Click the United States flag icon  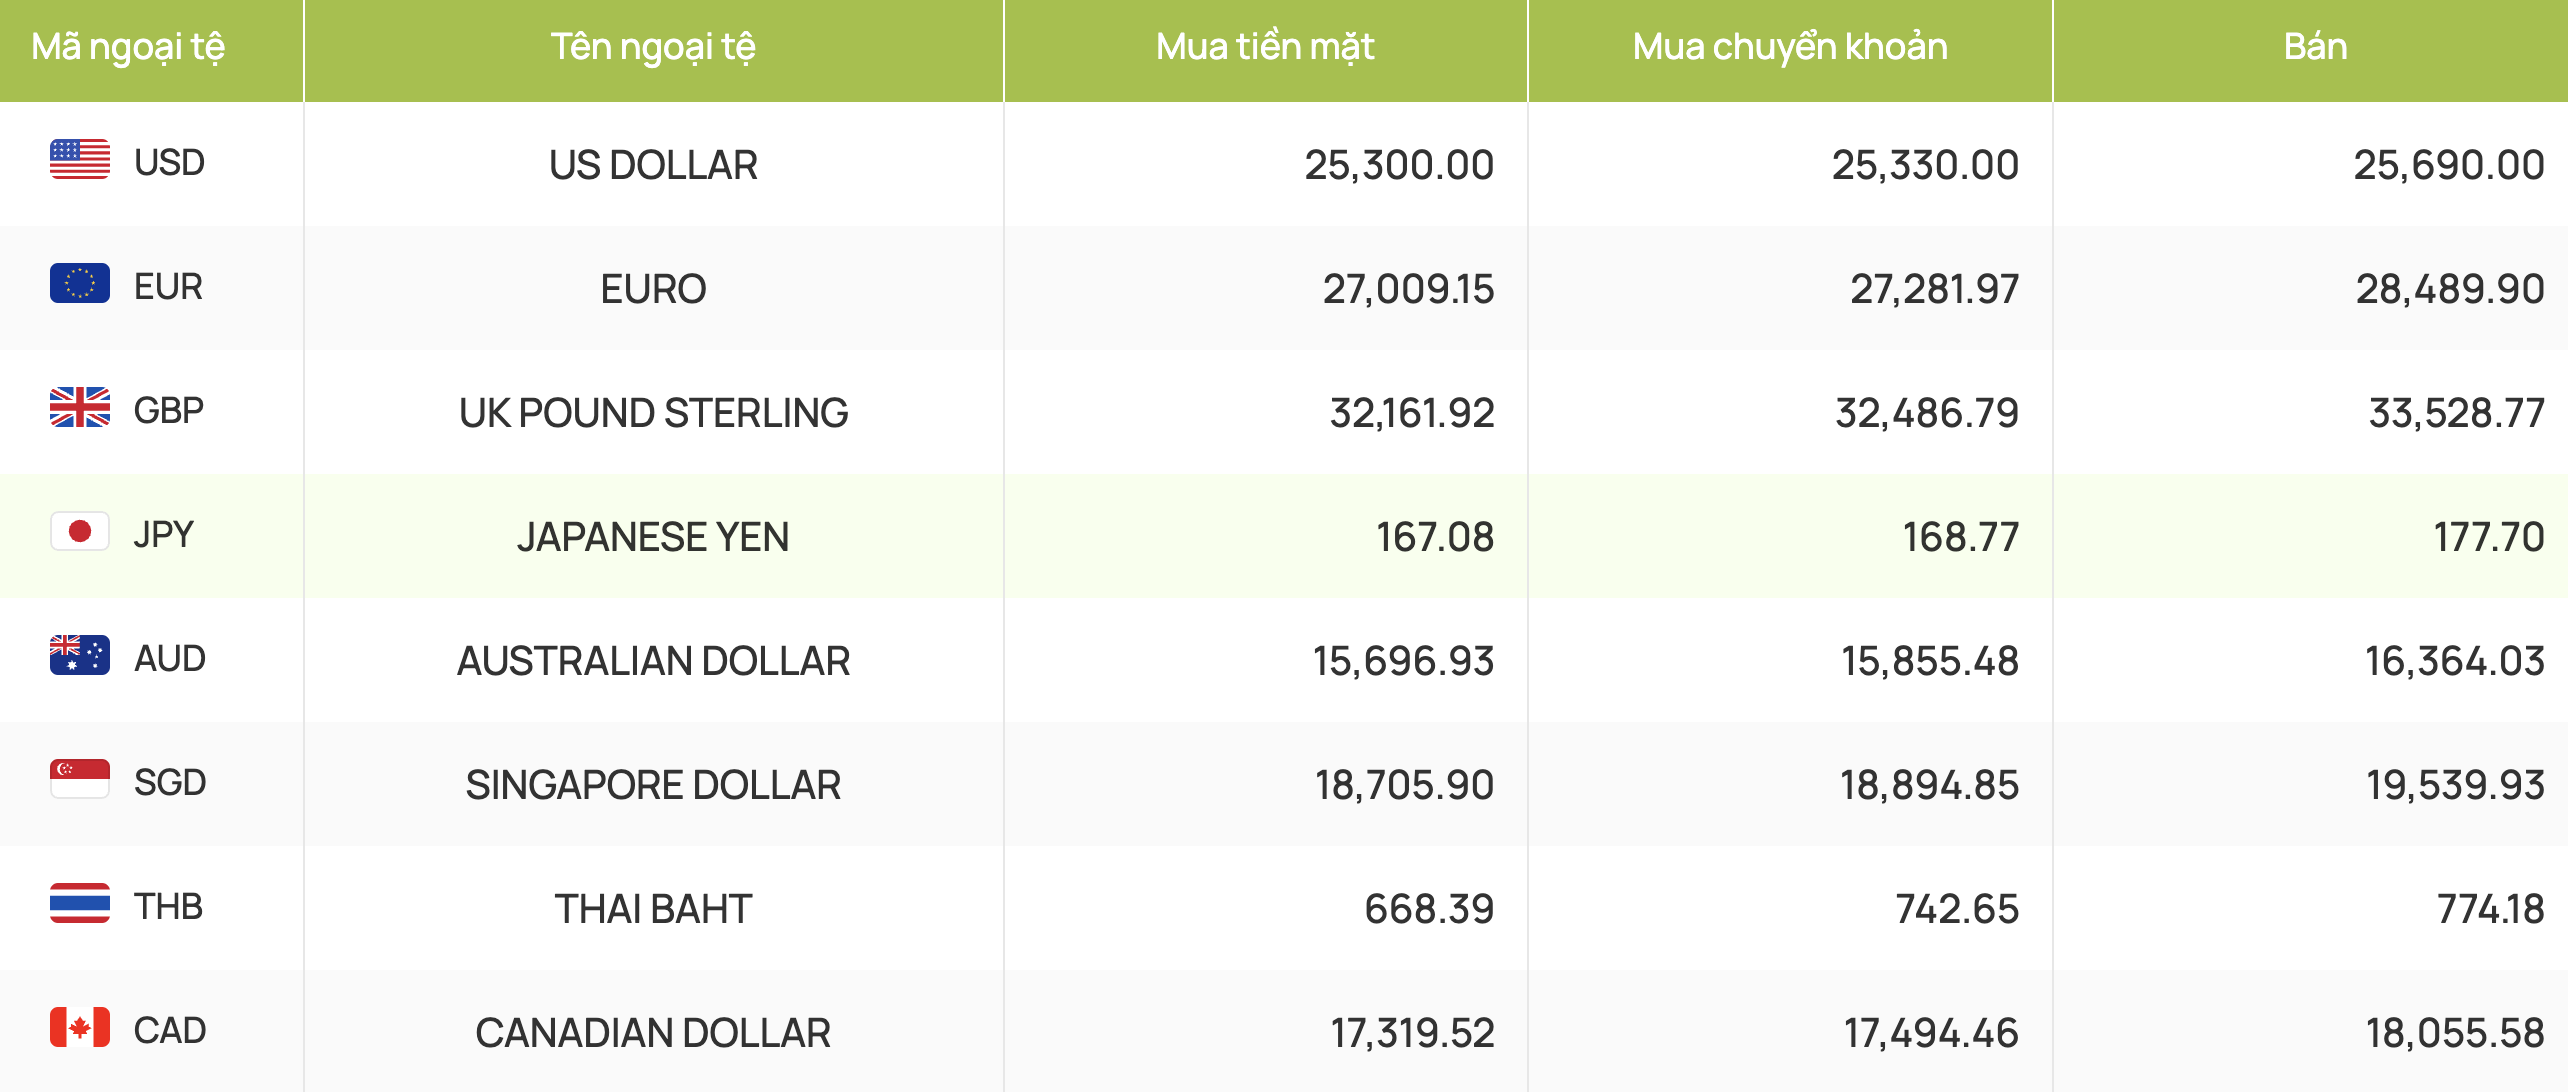point(80,160)
